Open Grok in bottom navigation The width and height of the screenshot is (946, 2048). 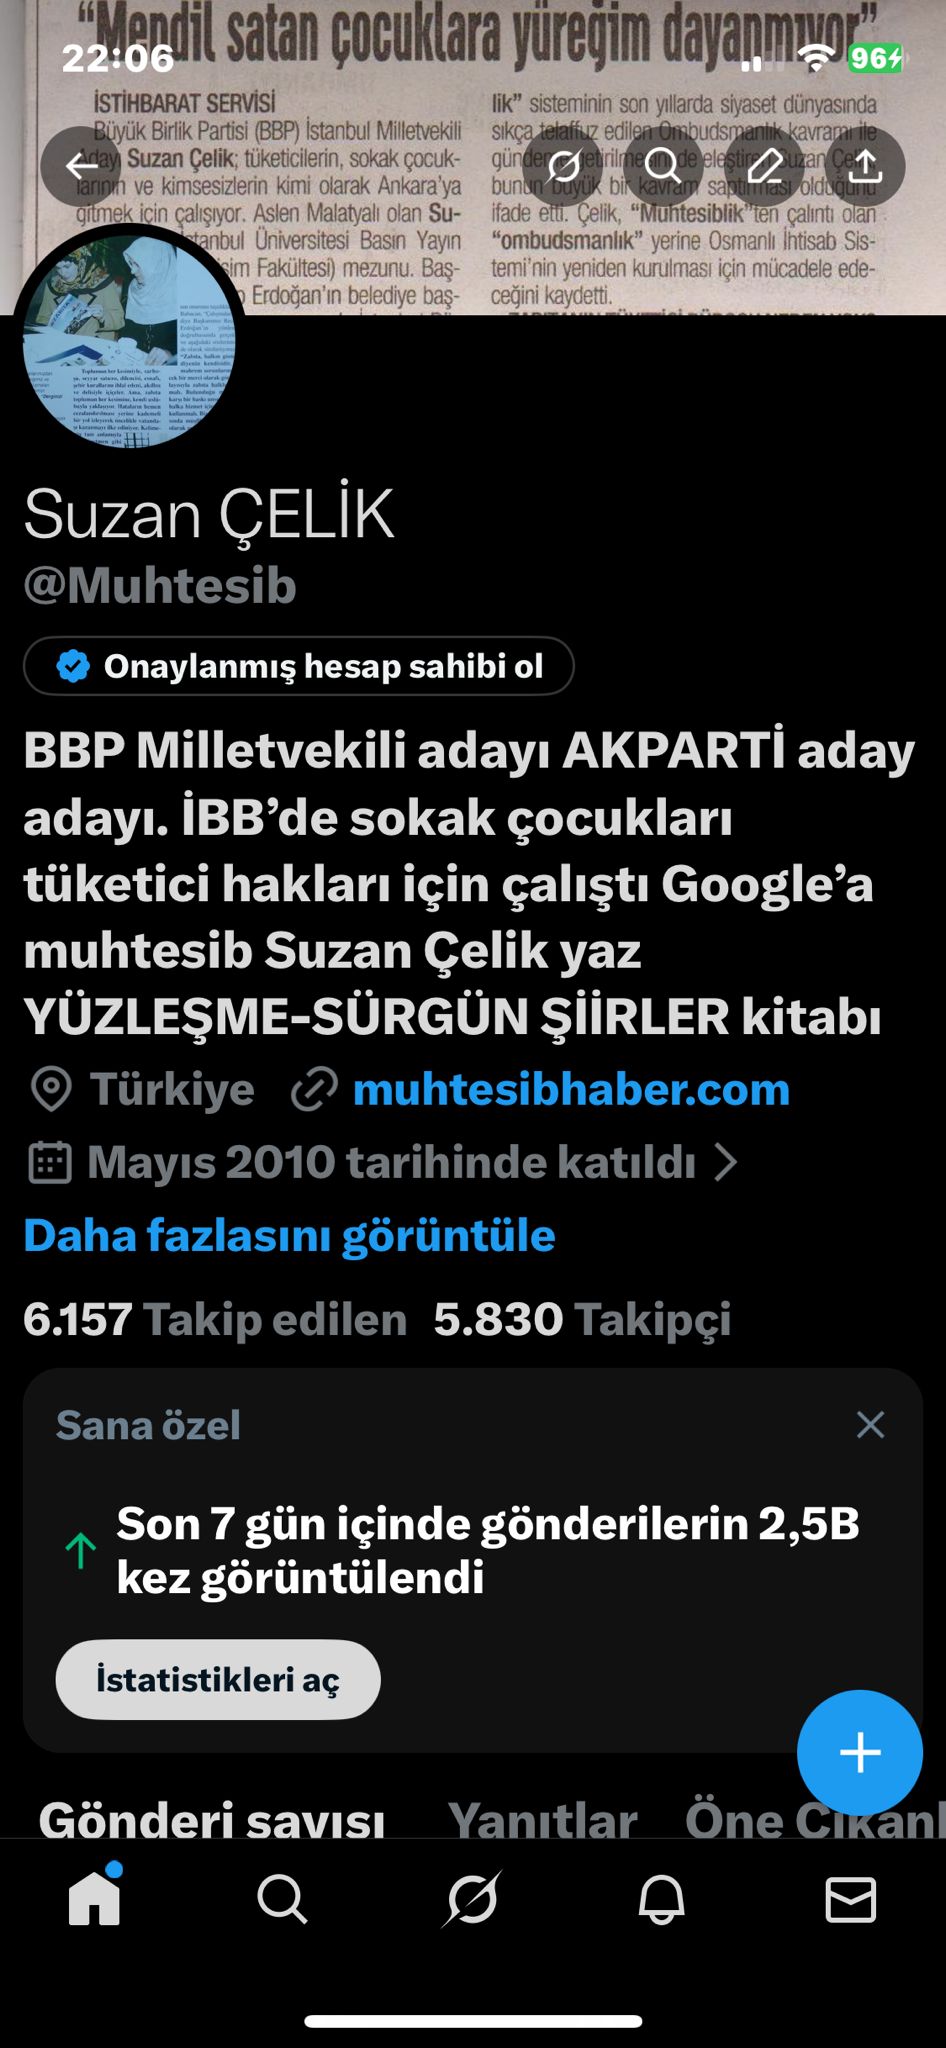click(x=472, y=1898)
